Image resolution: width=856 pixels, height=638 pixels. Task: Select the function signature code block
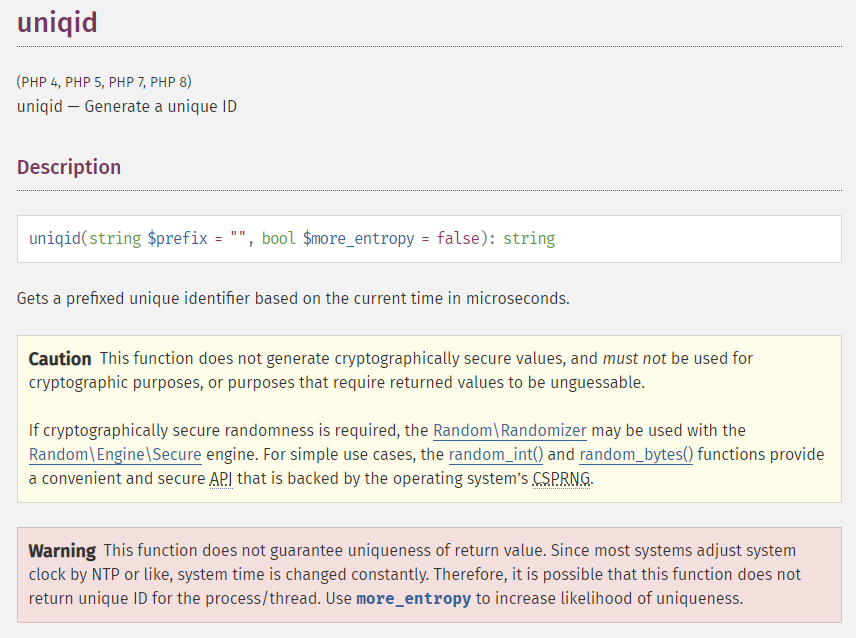pyautogui.click(x=428, y=238)
